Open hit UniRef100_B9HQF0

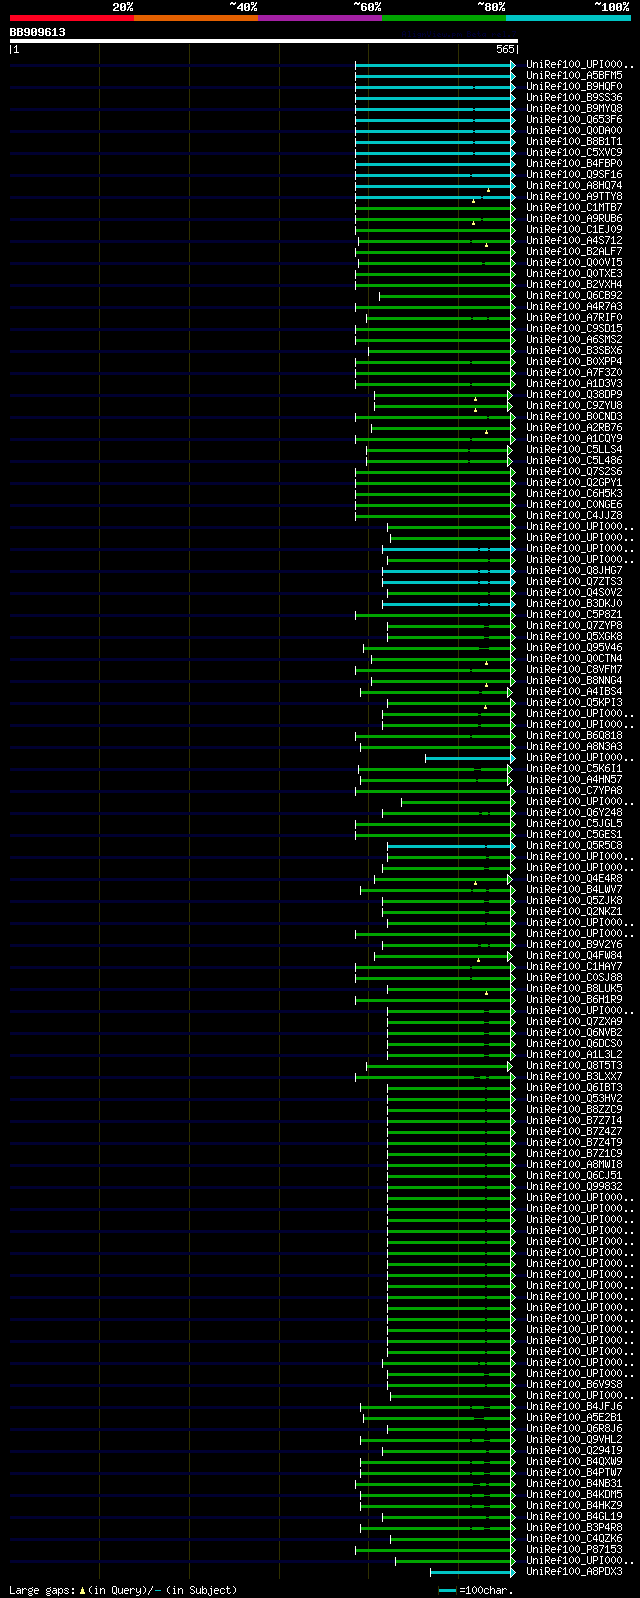[x=574, y=87]
